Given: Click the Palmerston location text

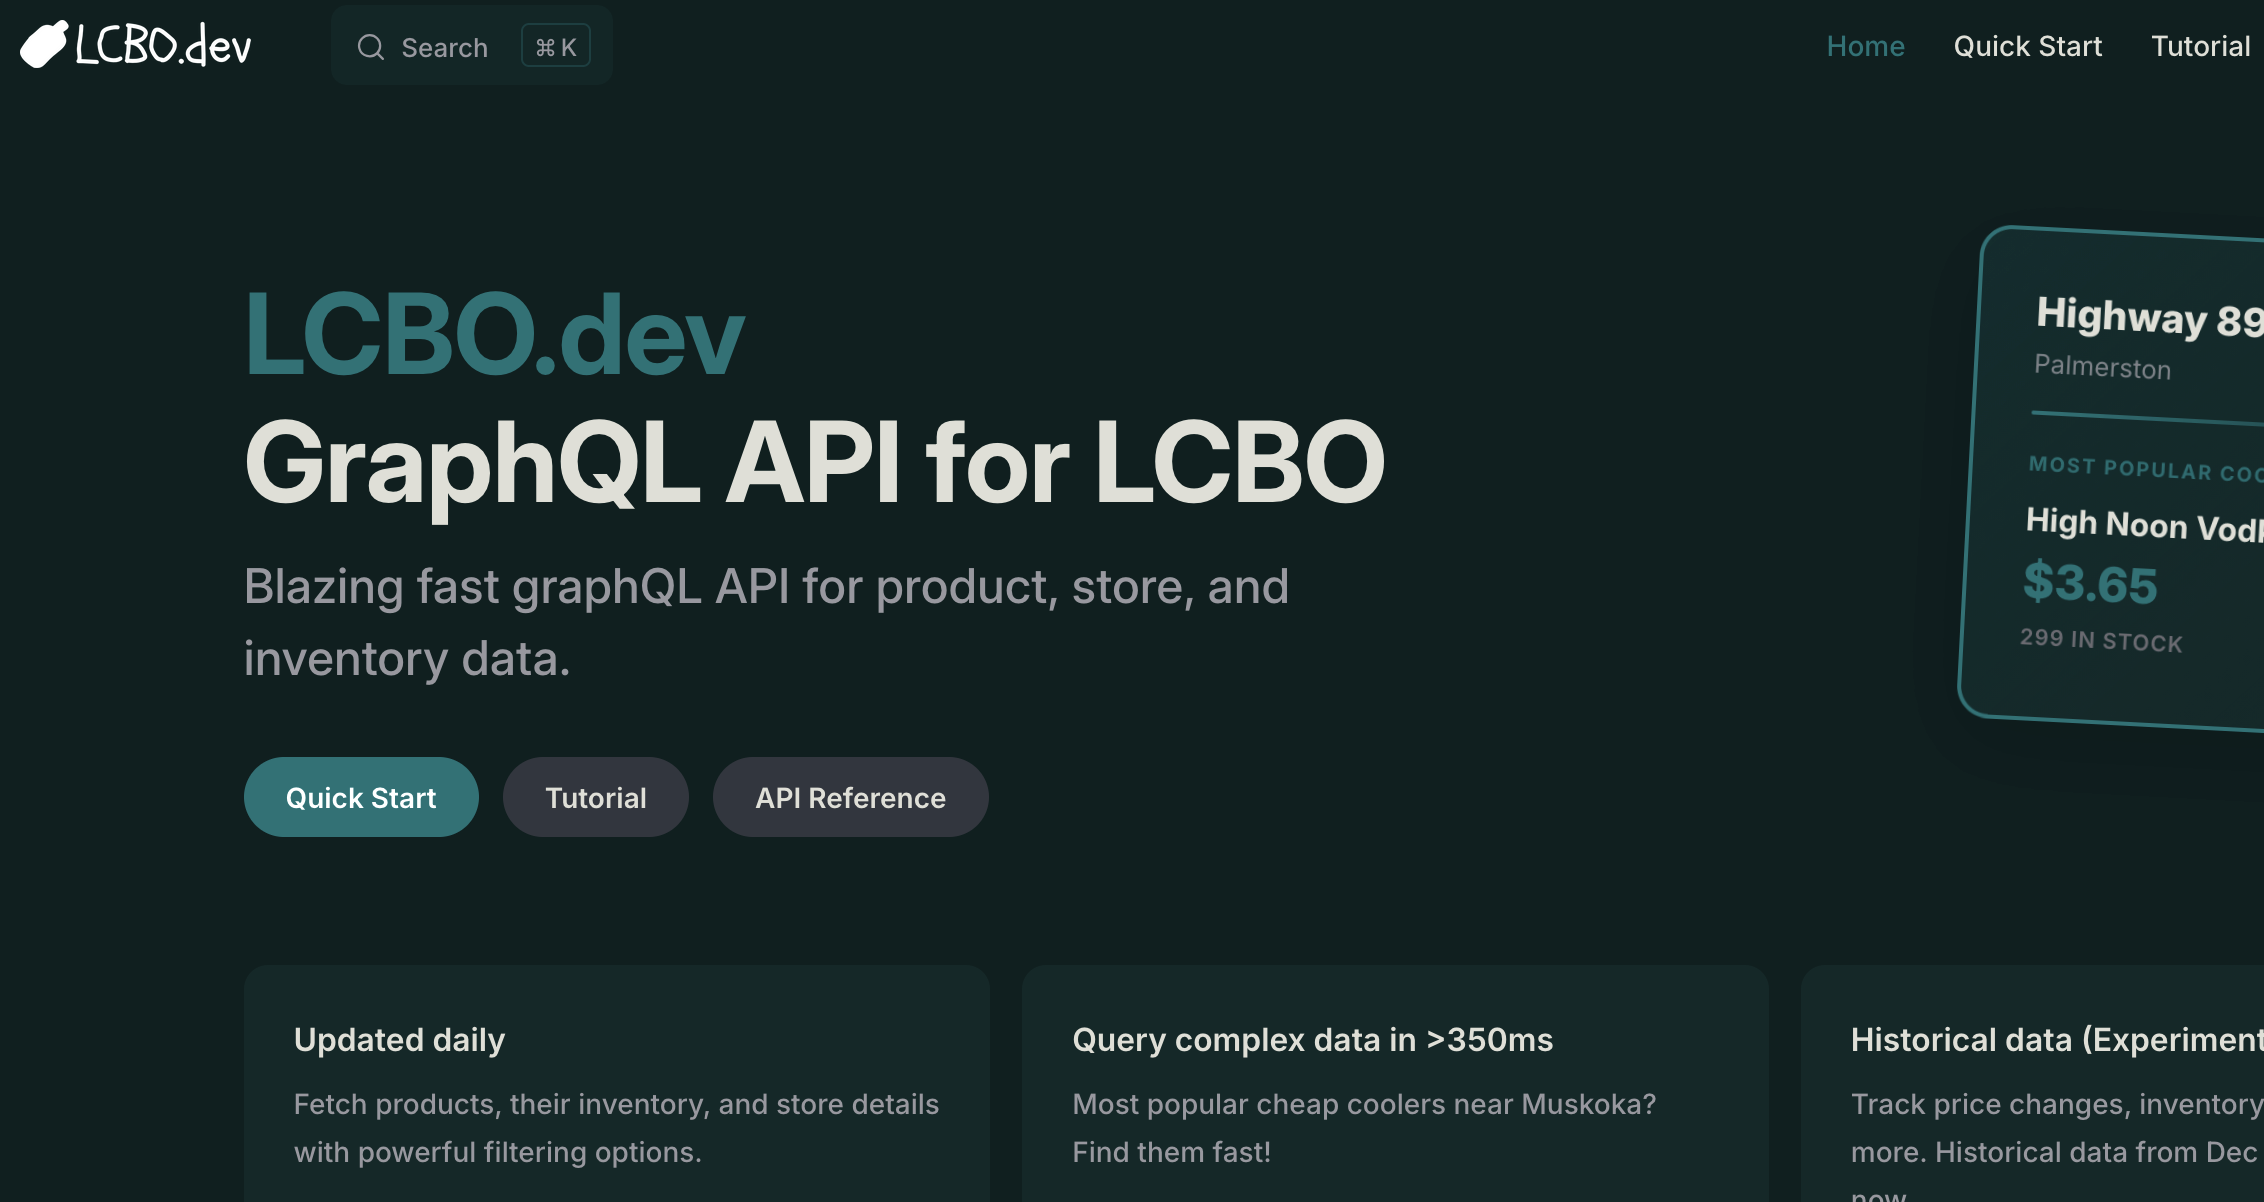Looking at the screenshot, I should [x=2103, y=368].
